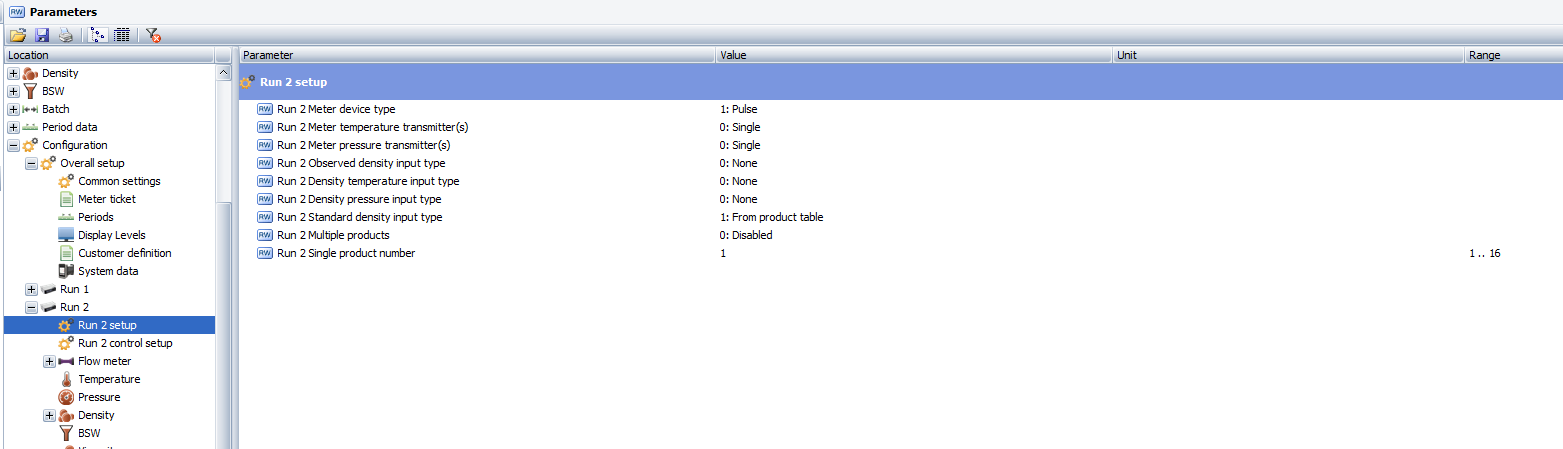Click the Location tree scrollbar up arrow
The height and width of the screenshot is (449, 1563).
tap(223, 73)
